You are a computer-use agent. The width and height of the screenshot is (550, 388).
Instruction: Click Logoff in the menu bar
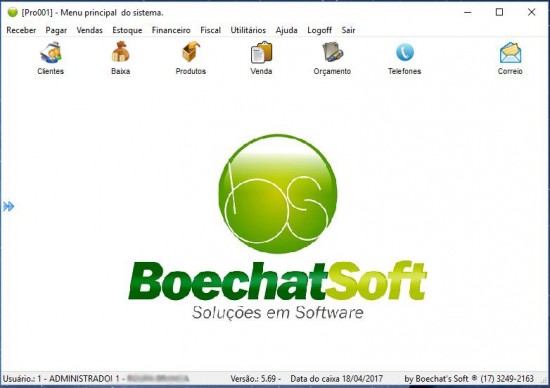click(x=319, y=30)
